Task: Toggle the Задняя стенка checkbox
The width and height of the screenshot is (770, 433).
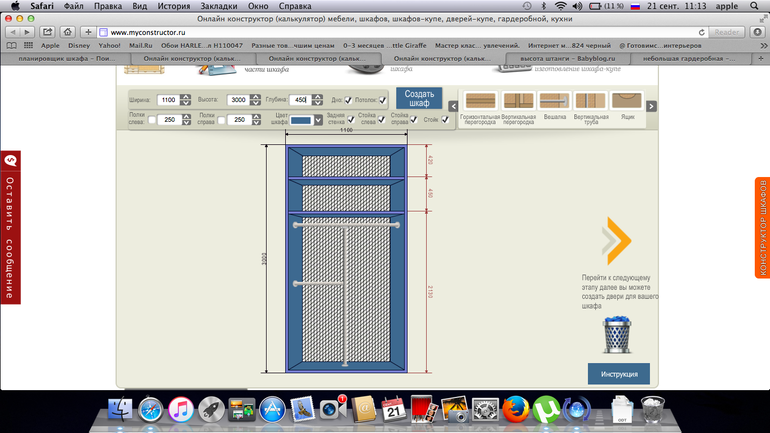Action: point(351,120)
